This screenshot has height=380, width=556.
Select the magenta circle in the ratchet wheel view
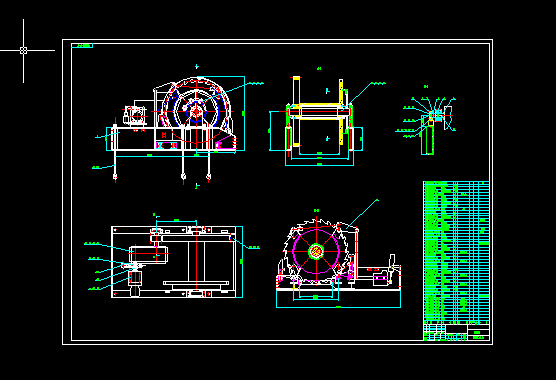tap(316, 251)
